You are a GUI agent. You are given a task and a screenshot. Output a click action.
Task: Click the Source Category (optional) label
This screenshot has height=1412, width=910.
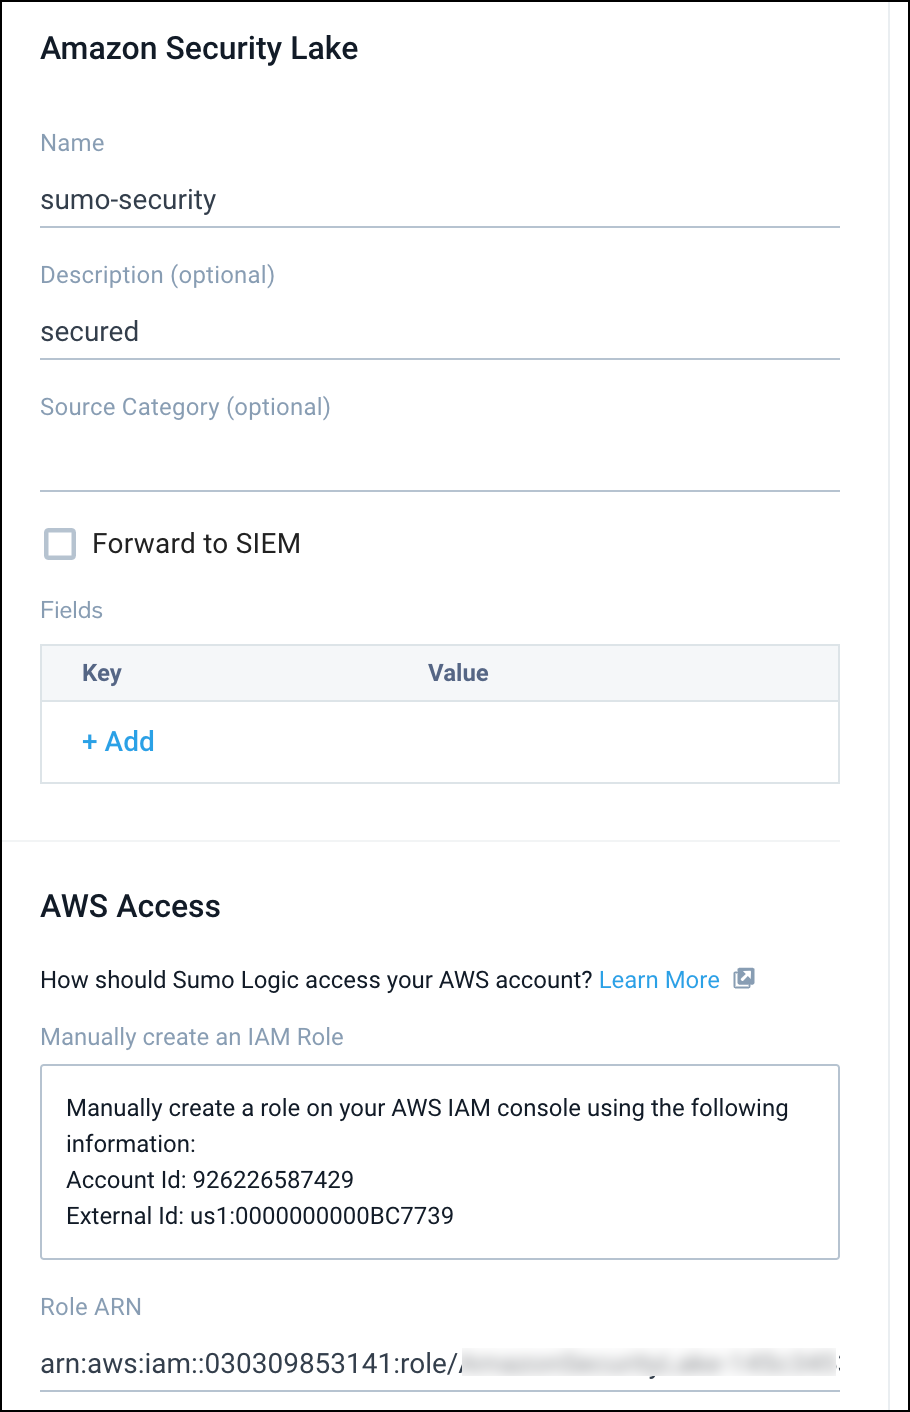pyautogui.click(x=185, y=407)
